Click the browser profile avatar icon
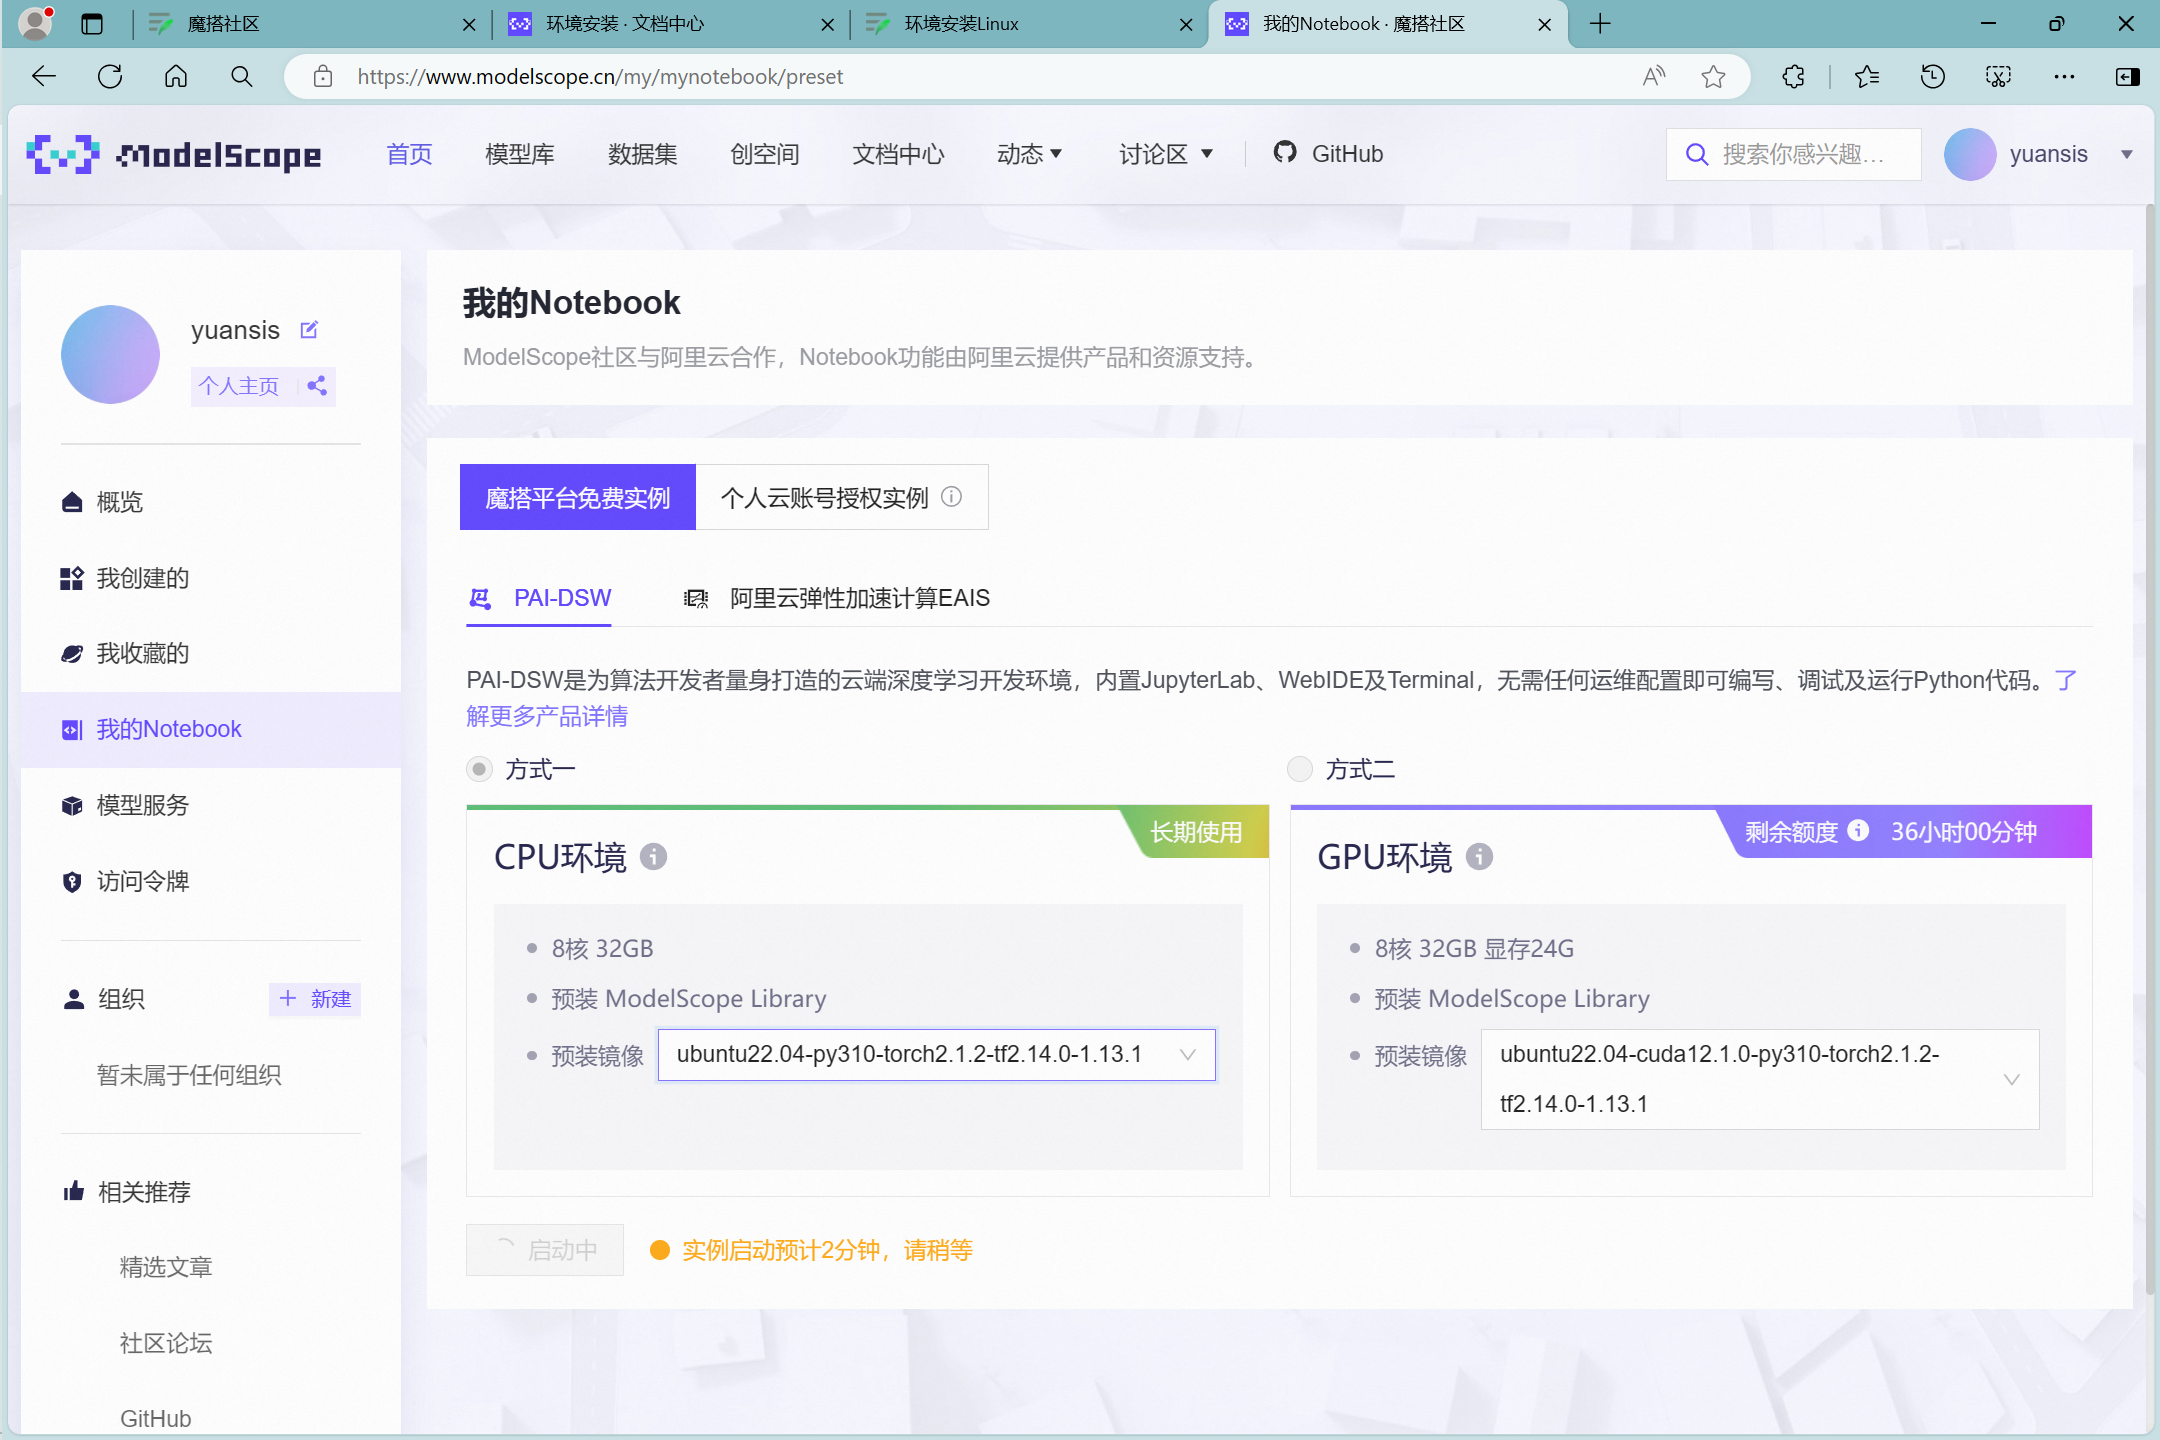Screen dimensions: 2160x1440 pos(36,23)
